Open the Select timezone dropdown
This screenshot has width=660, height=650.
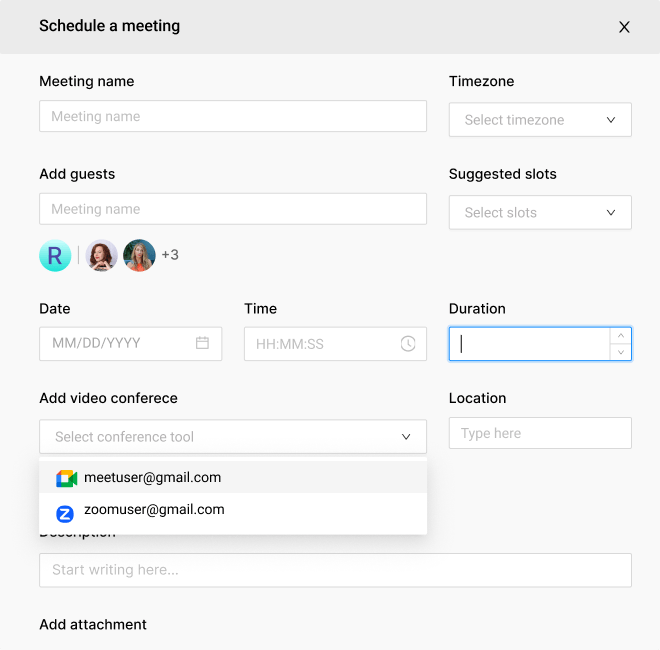[540, 120]
